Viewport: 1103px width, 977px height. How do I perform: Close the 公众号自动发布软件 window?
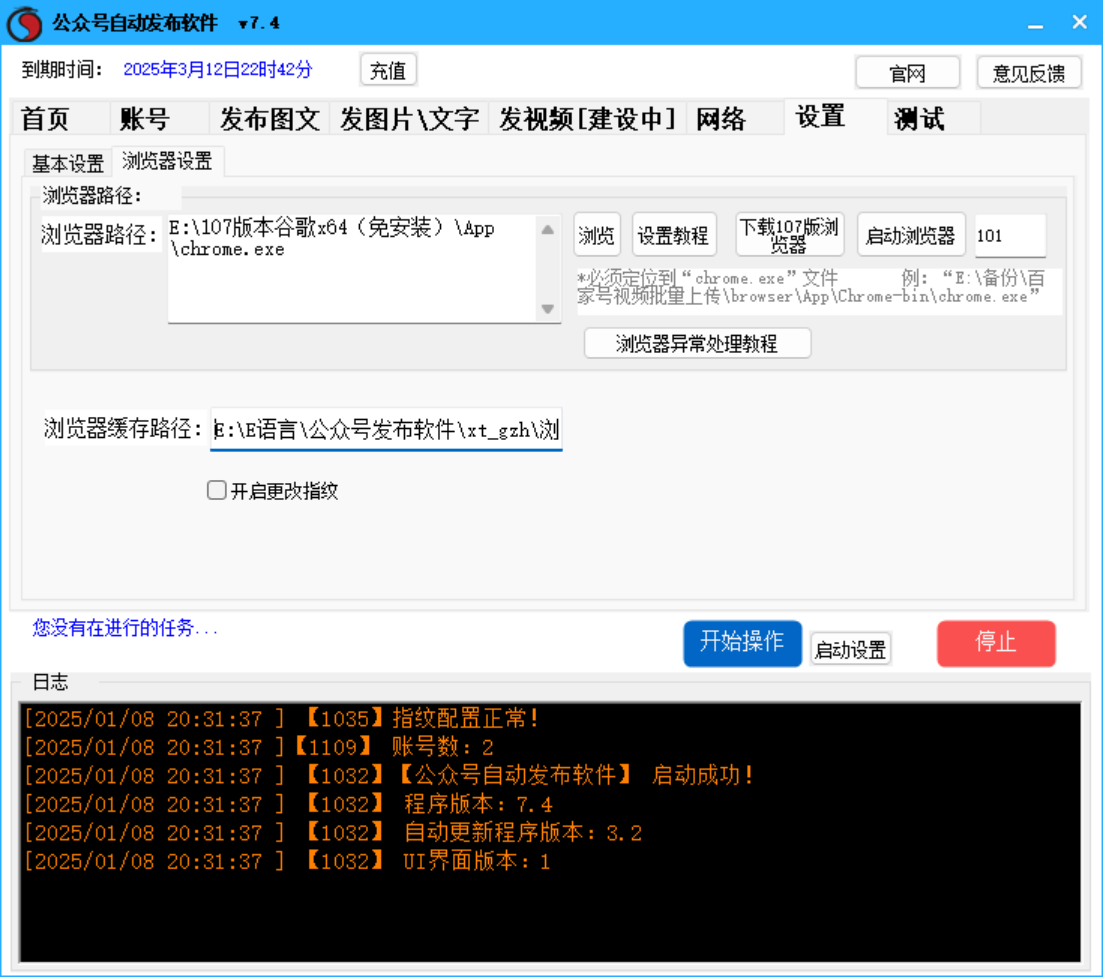(x=1080, y=23)
